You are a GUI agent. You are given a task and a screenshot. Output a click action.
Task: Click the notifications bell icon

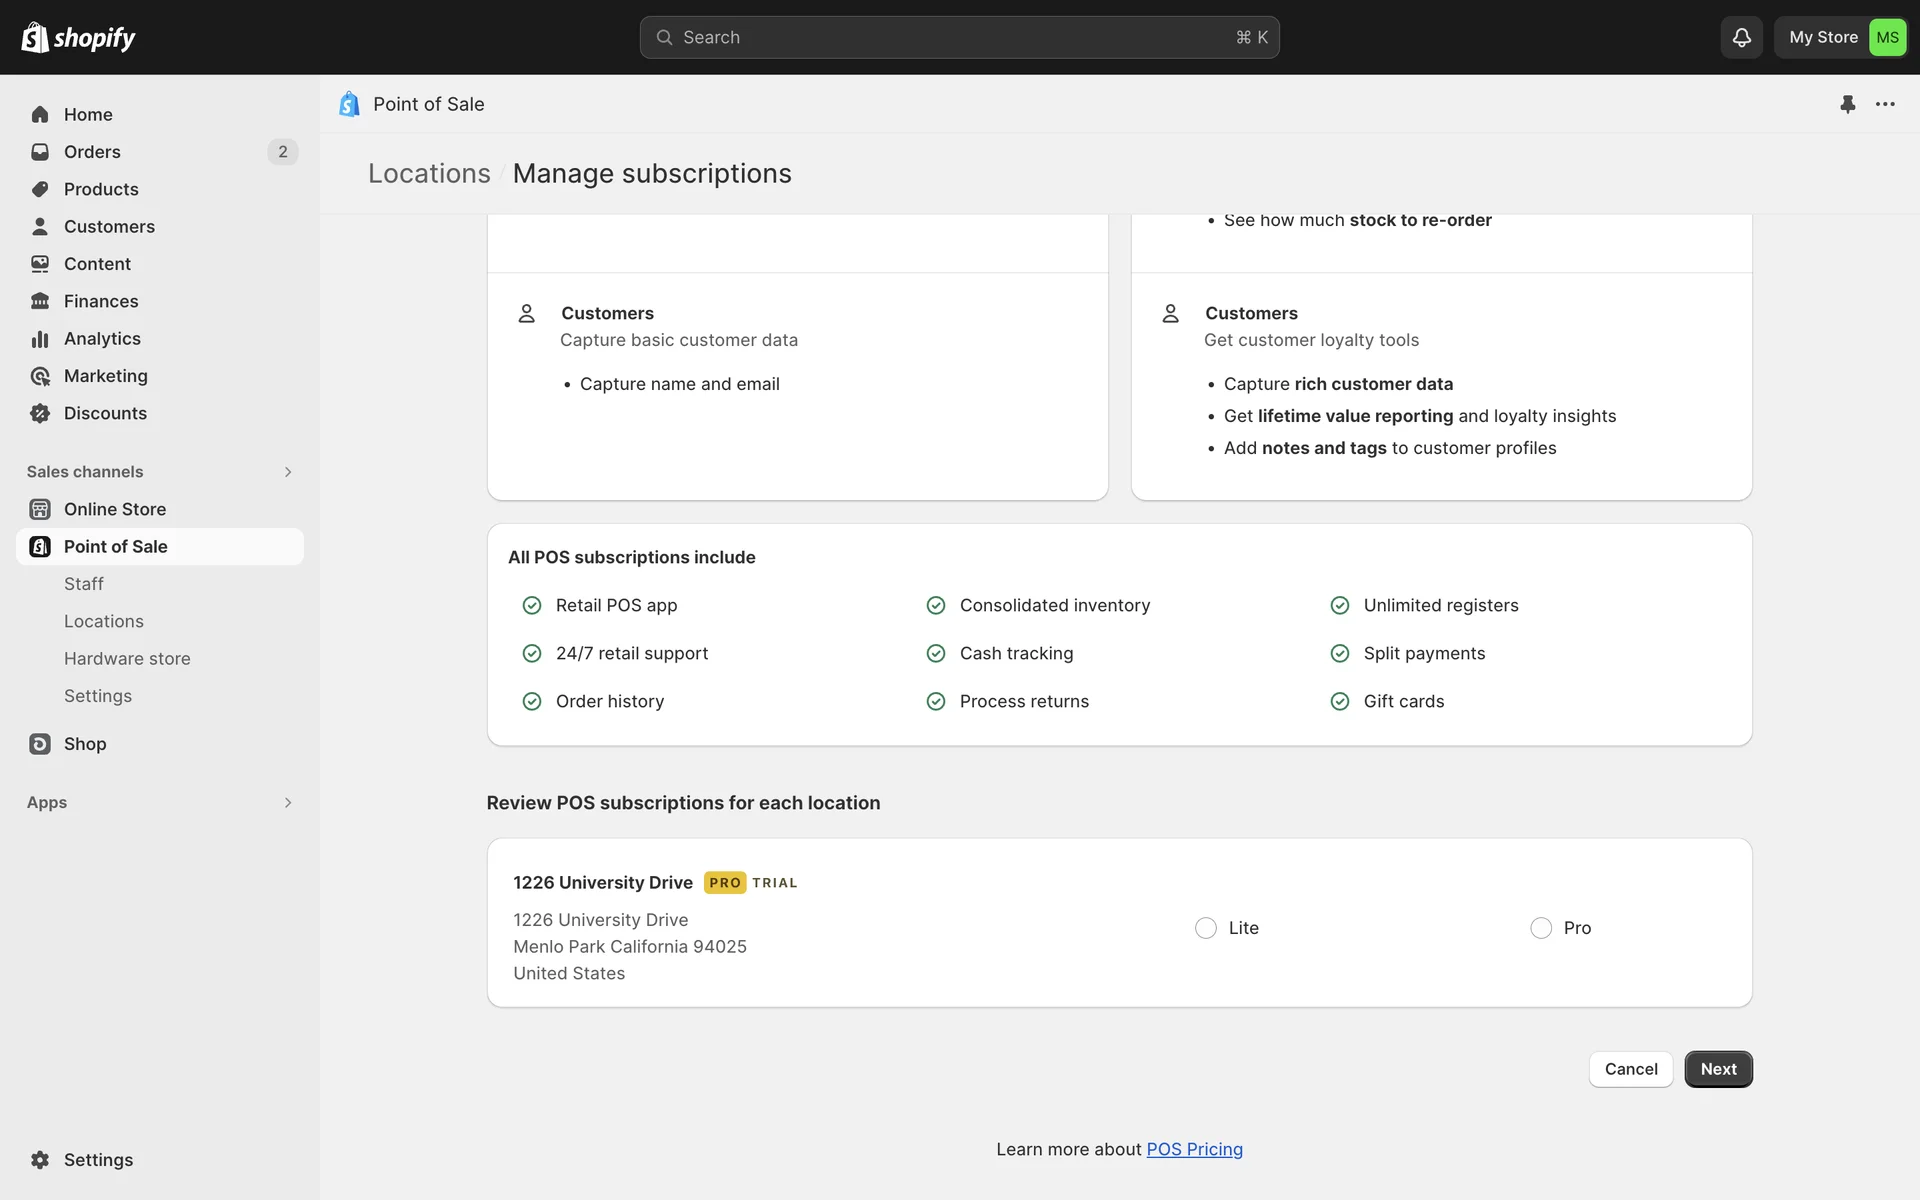pyautogui.click(x=1741, y=37)
